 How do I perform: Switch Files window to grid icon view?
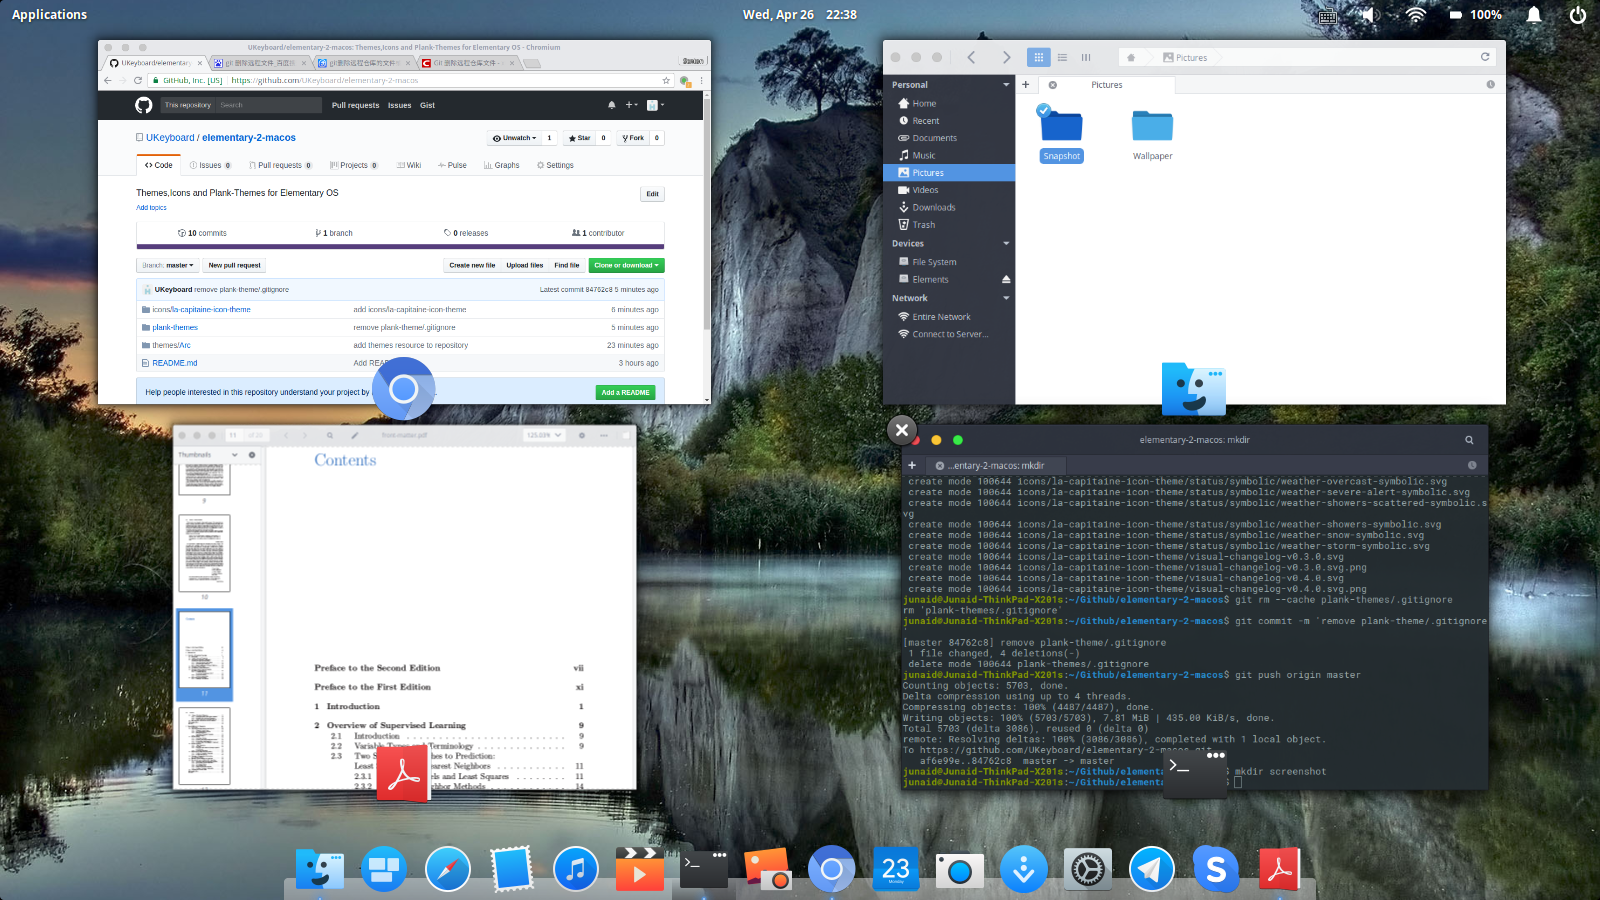[1038, 57]
